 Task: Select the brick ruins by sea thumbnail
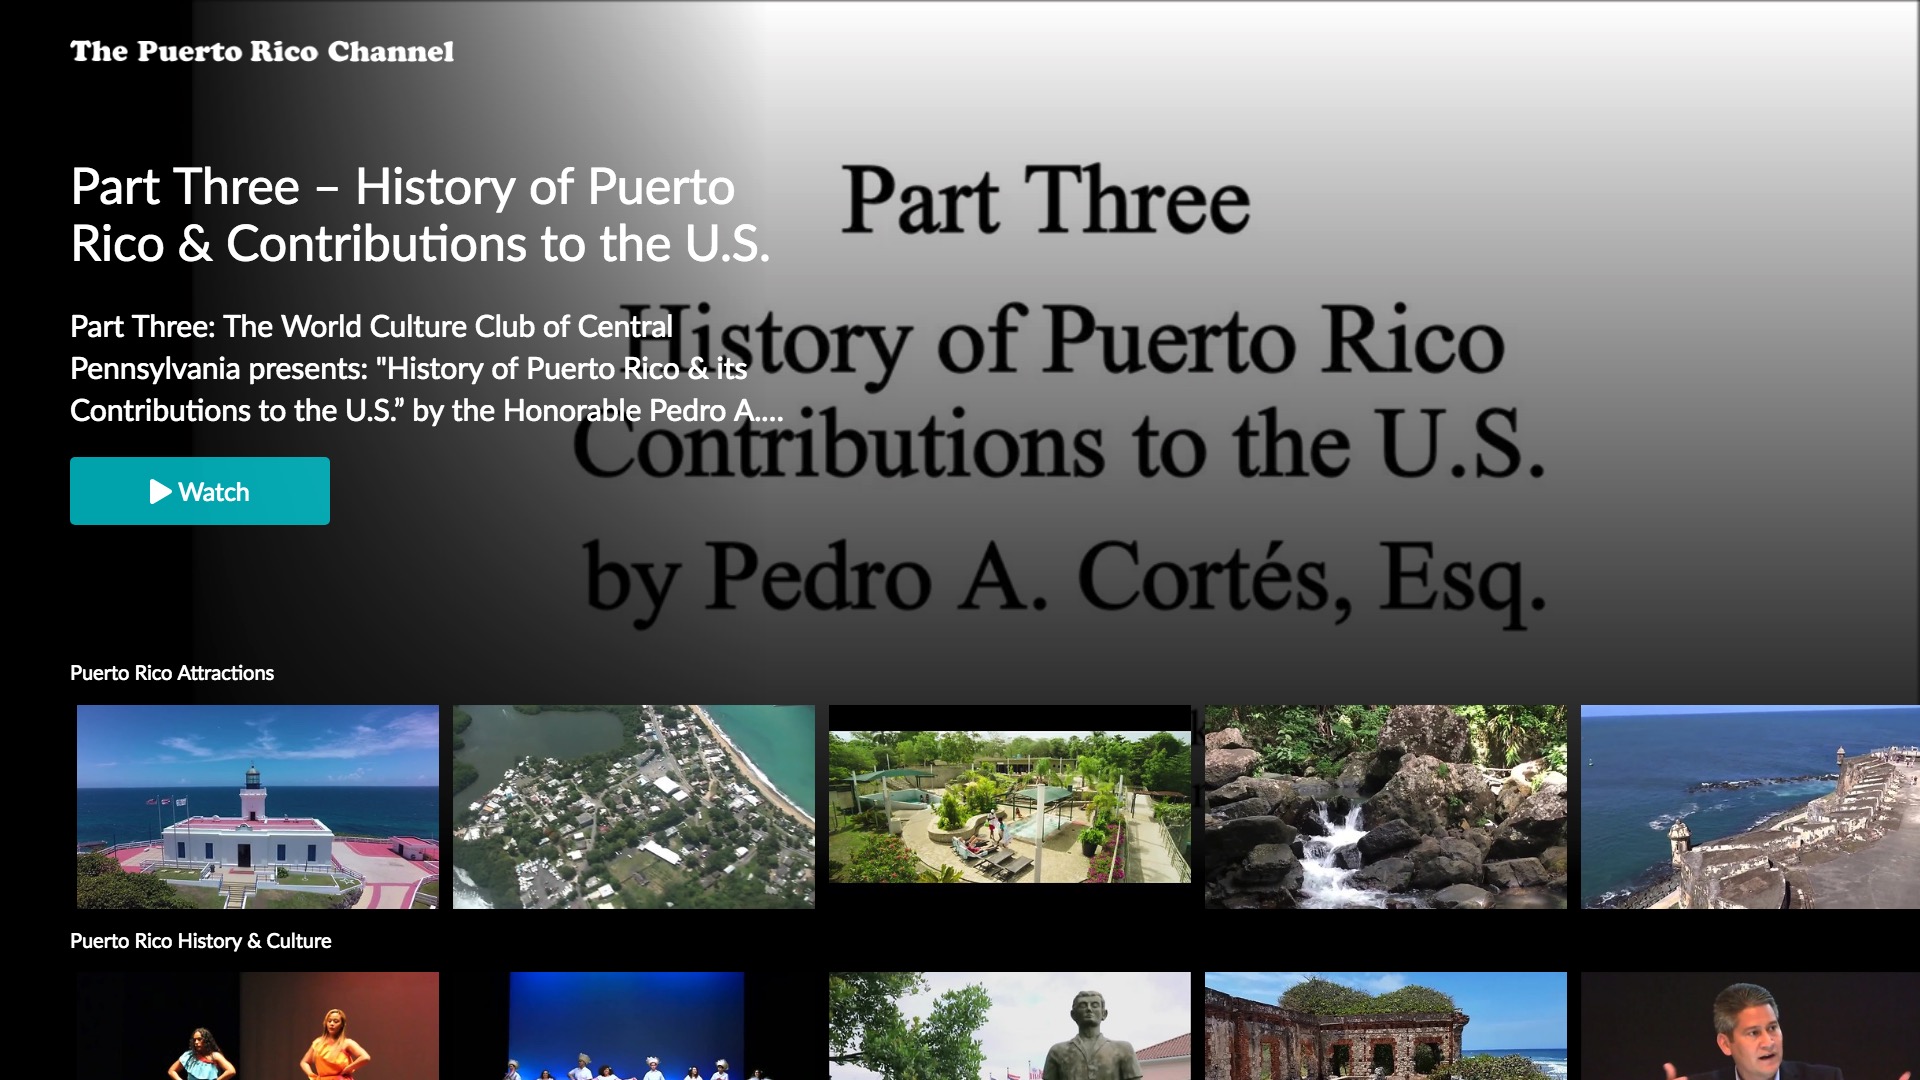coord(1386,1026)
